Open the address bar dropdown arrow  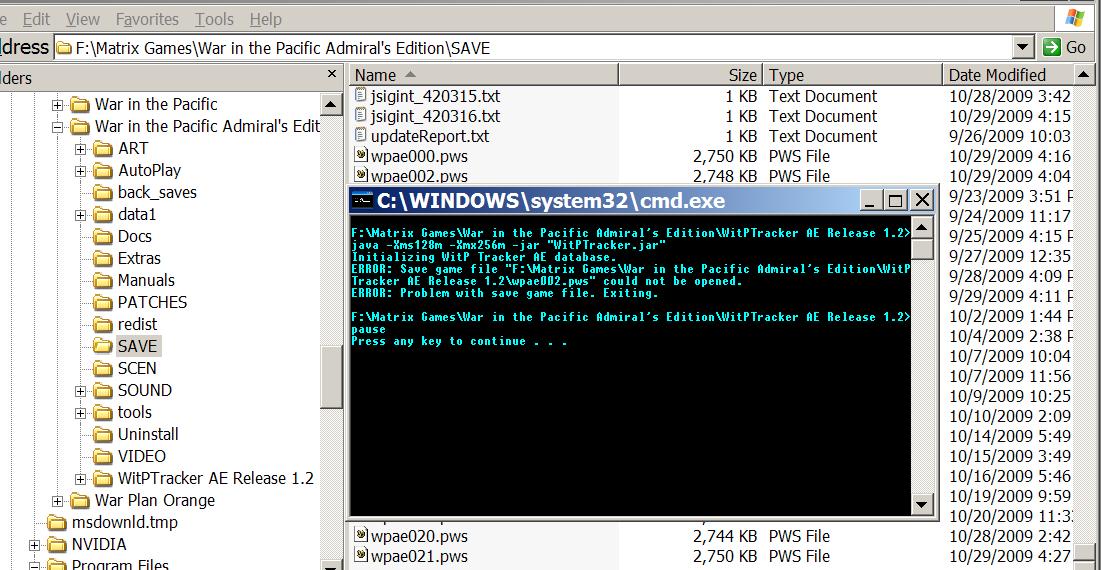(x=1024, y=48)
